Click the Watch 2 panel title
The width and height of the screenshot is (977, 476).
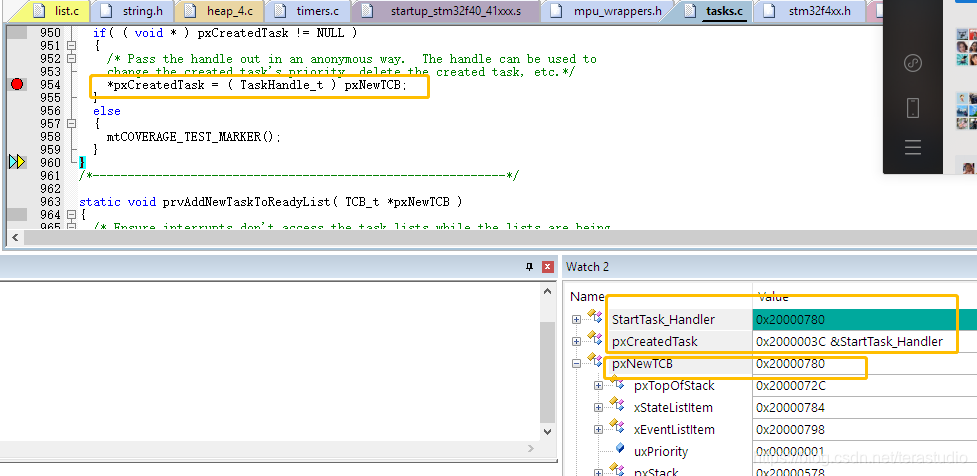587,267
